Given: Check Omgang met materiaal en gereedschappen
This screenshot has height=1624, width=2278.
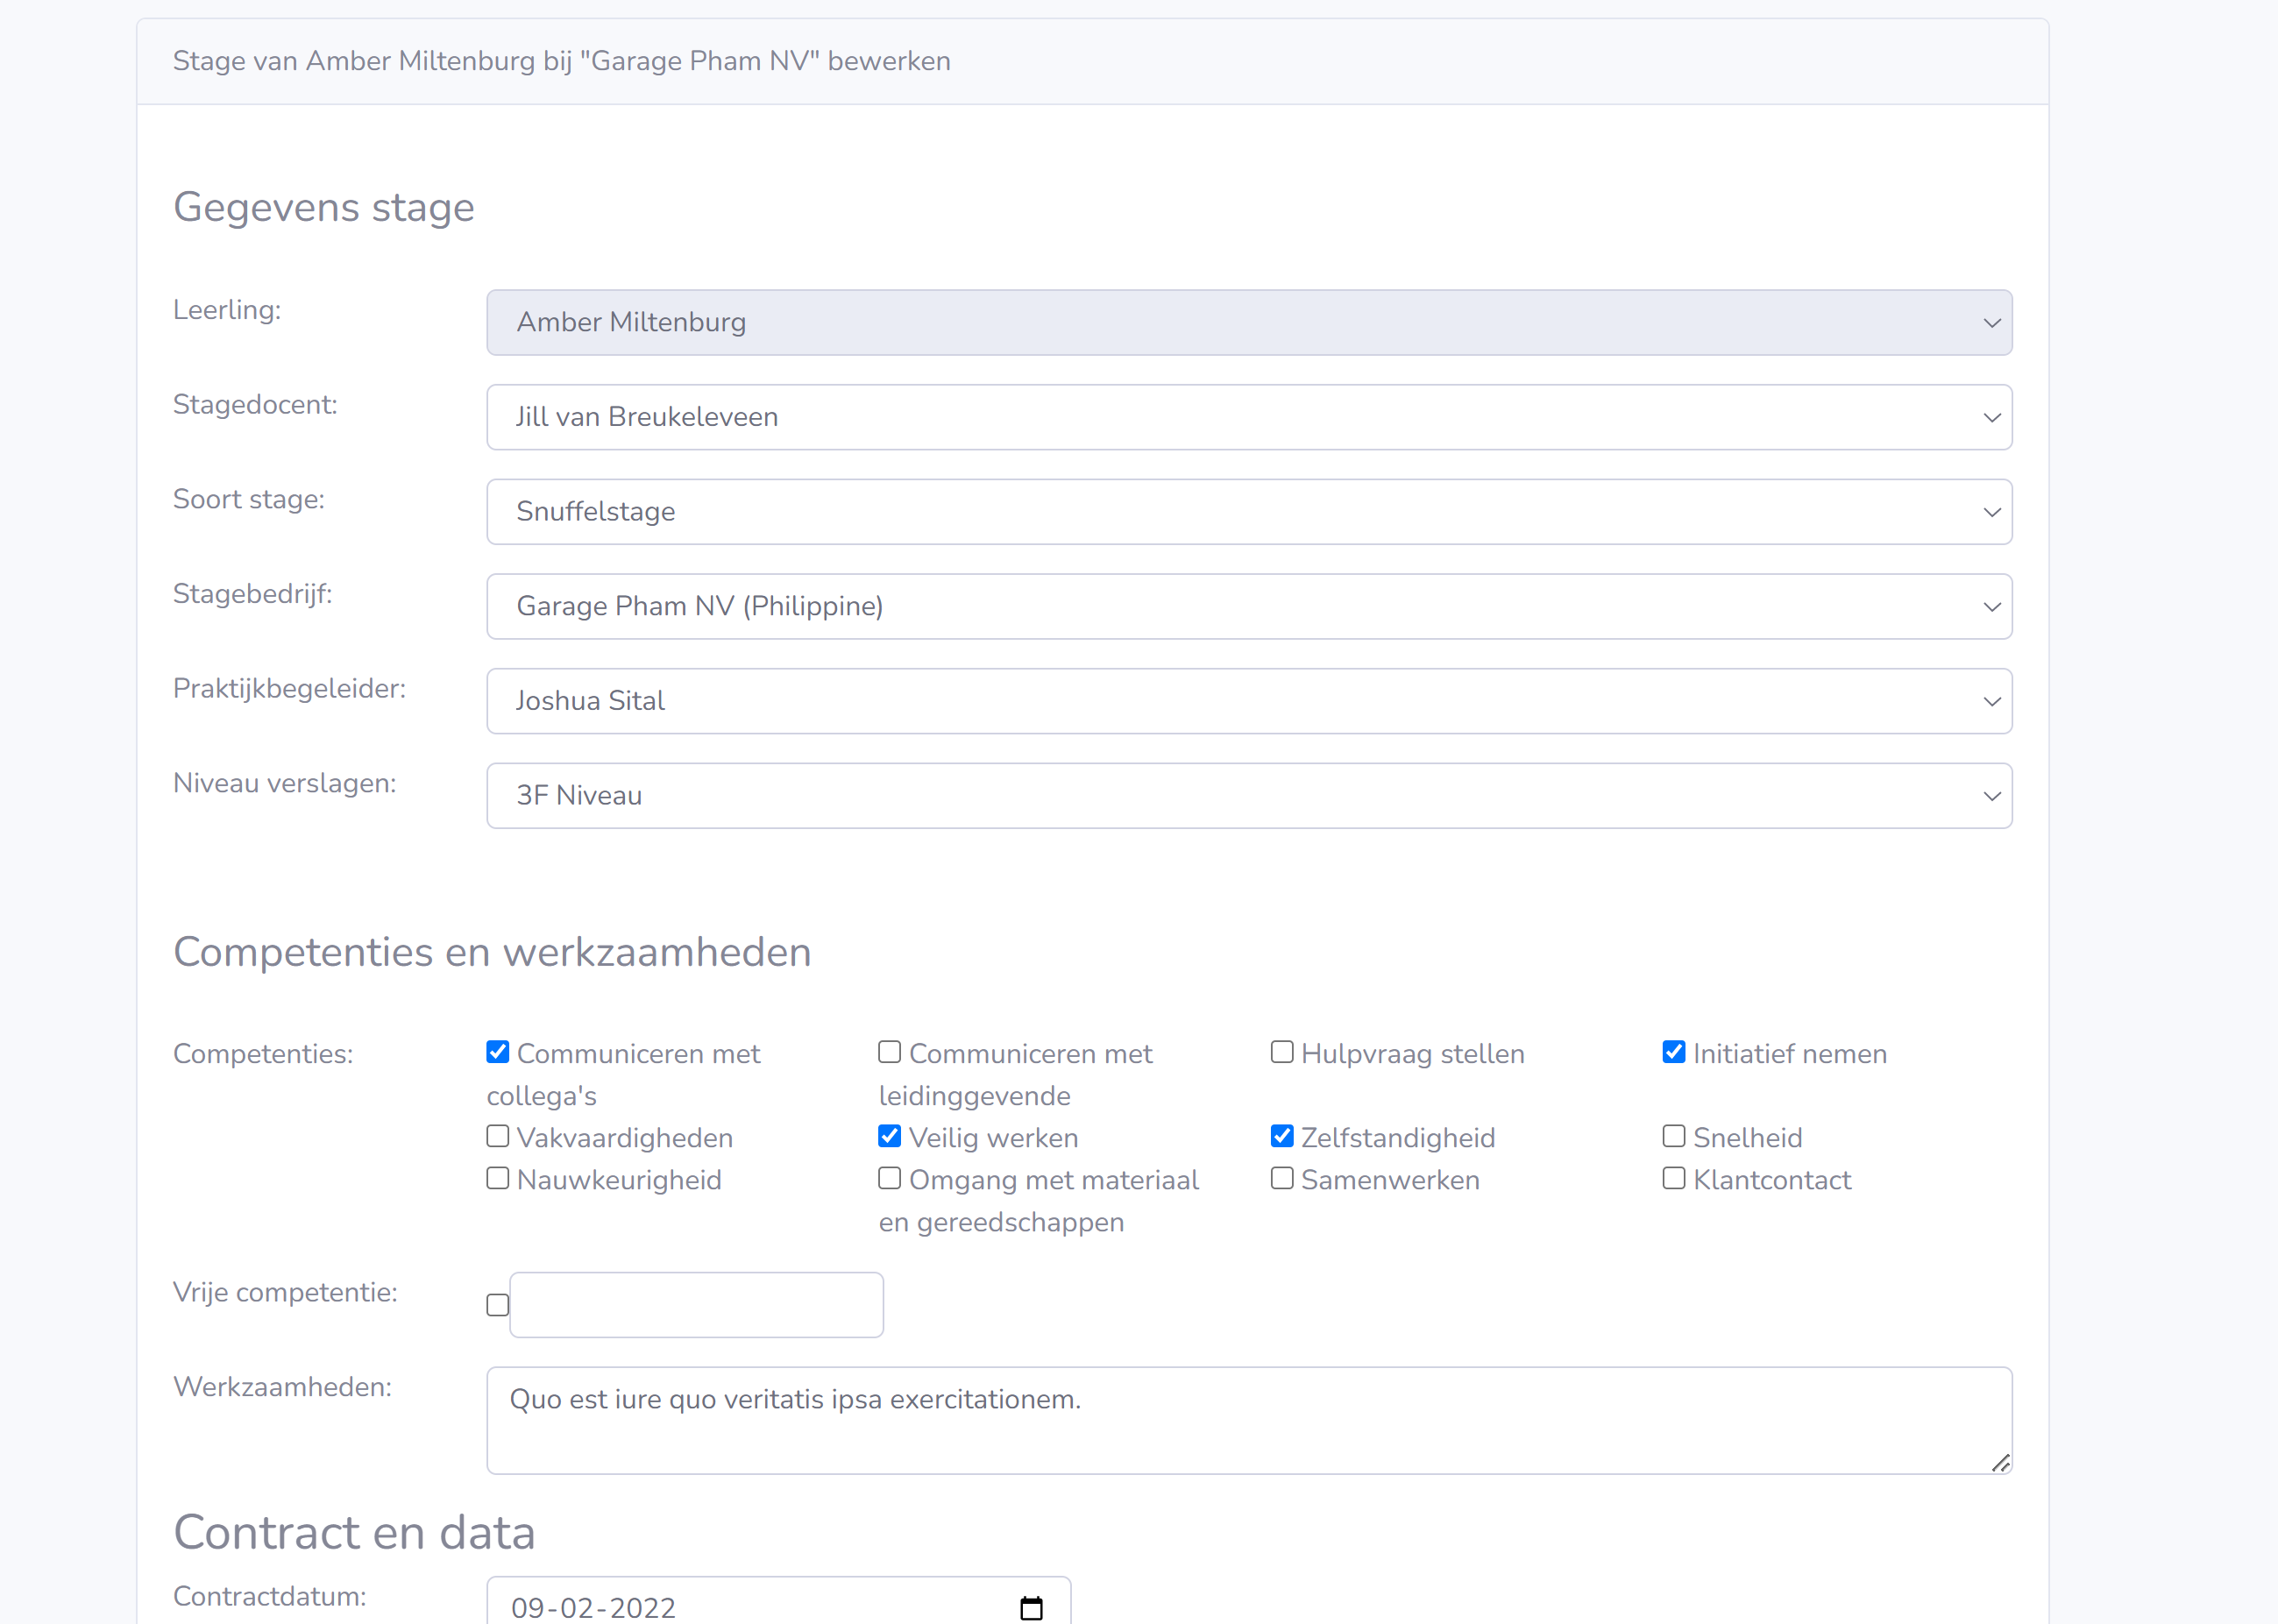Looking at the screenshot, I should tap(890, 1178).
